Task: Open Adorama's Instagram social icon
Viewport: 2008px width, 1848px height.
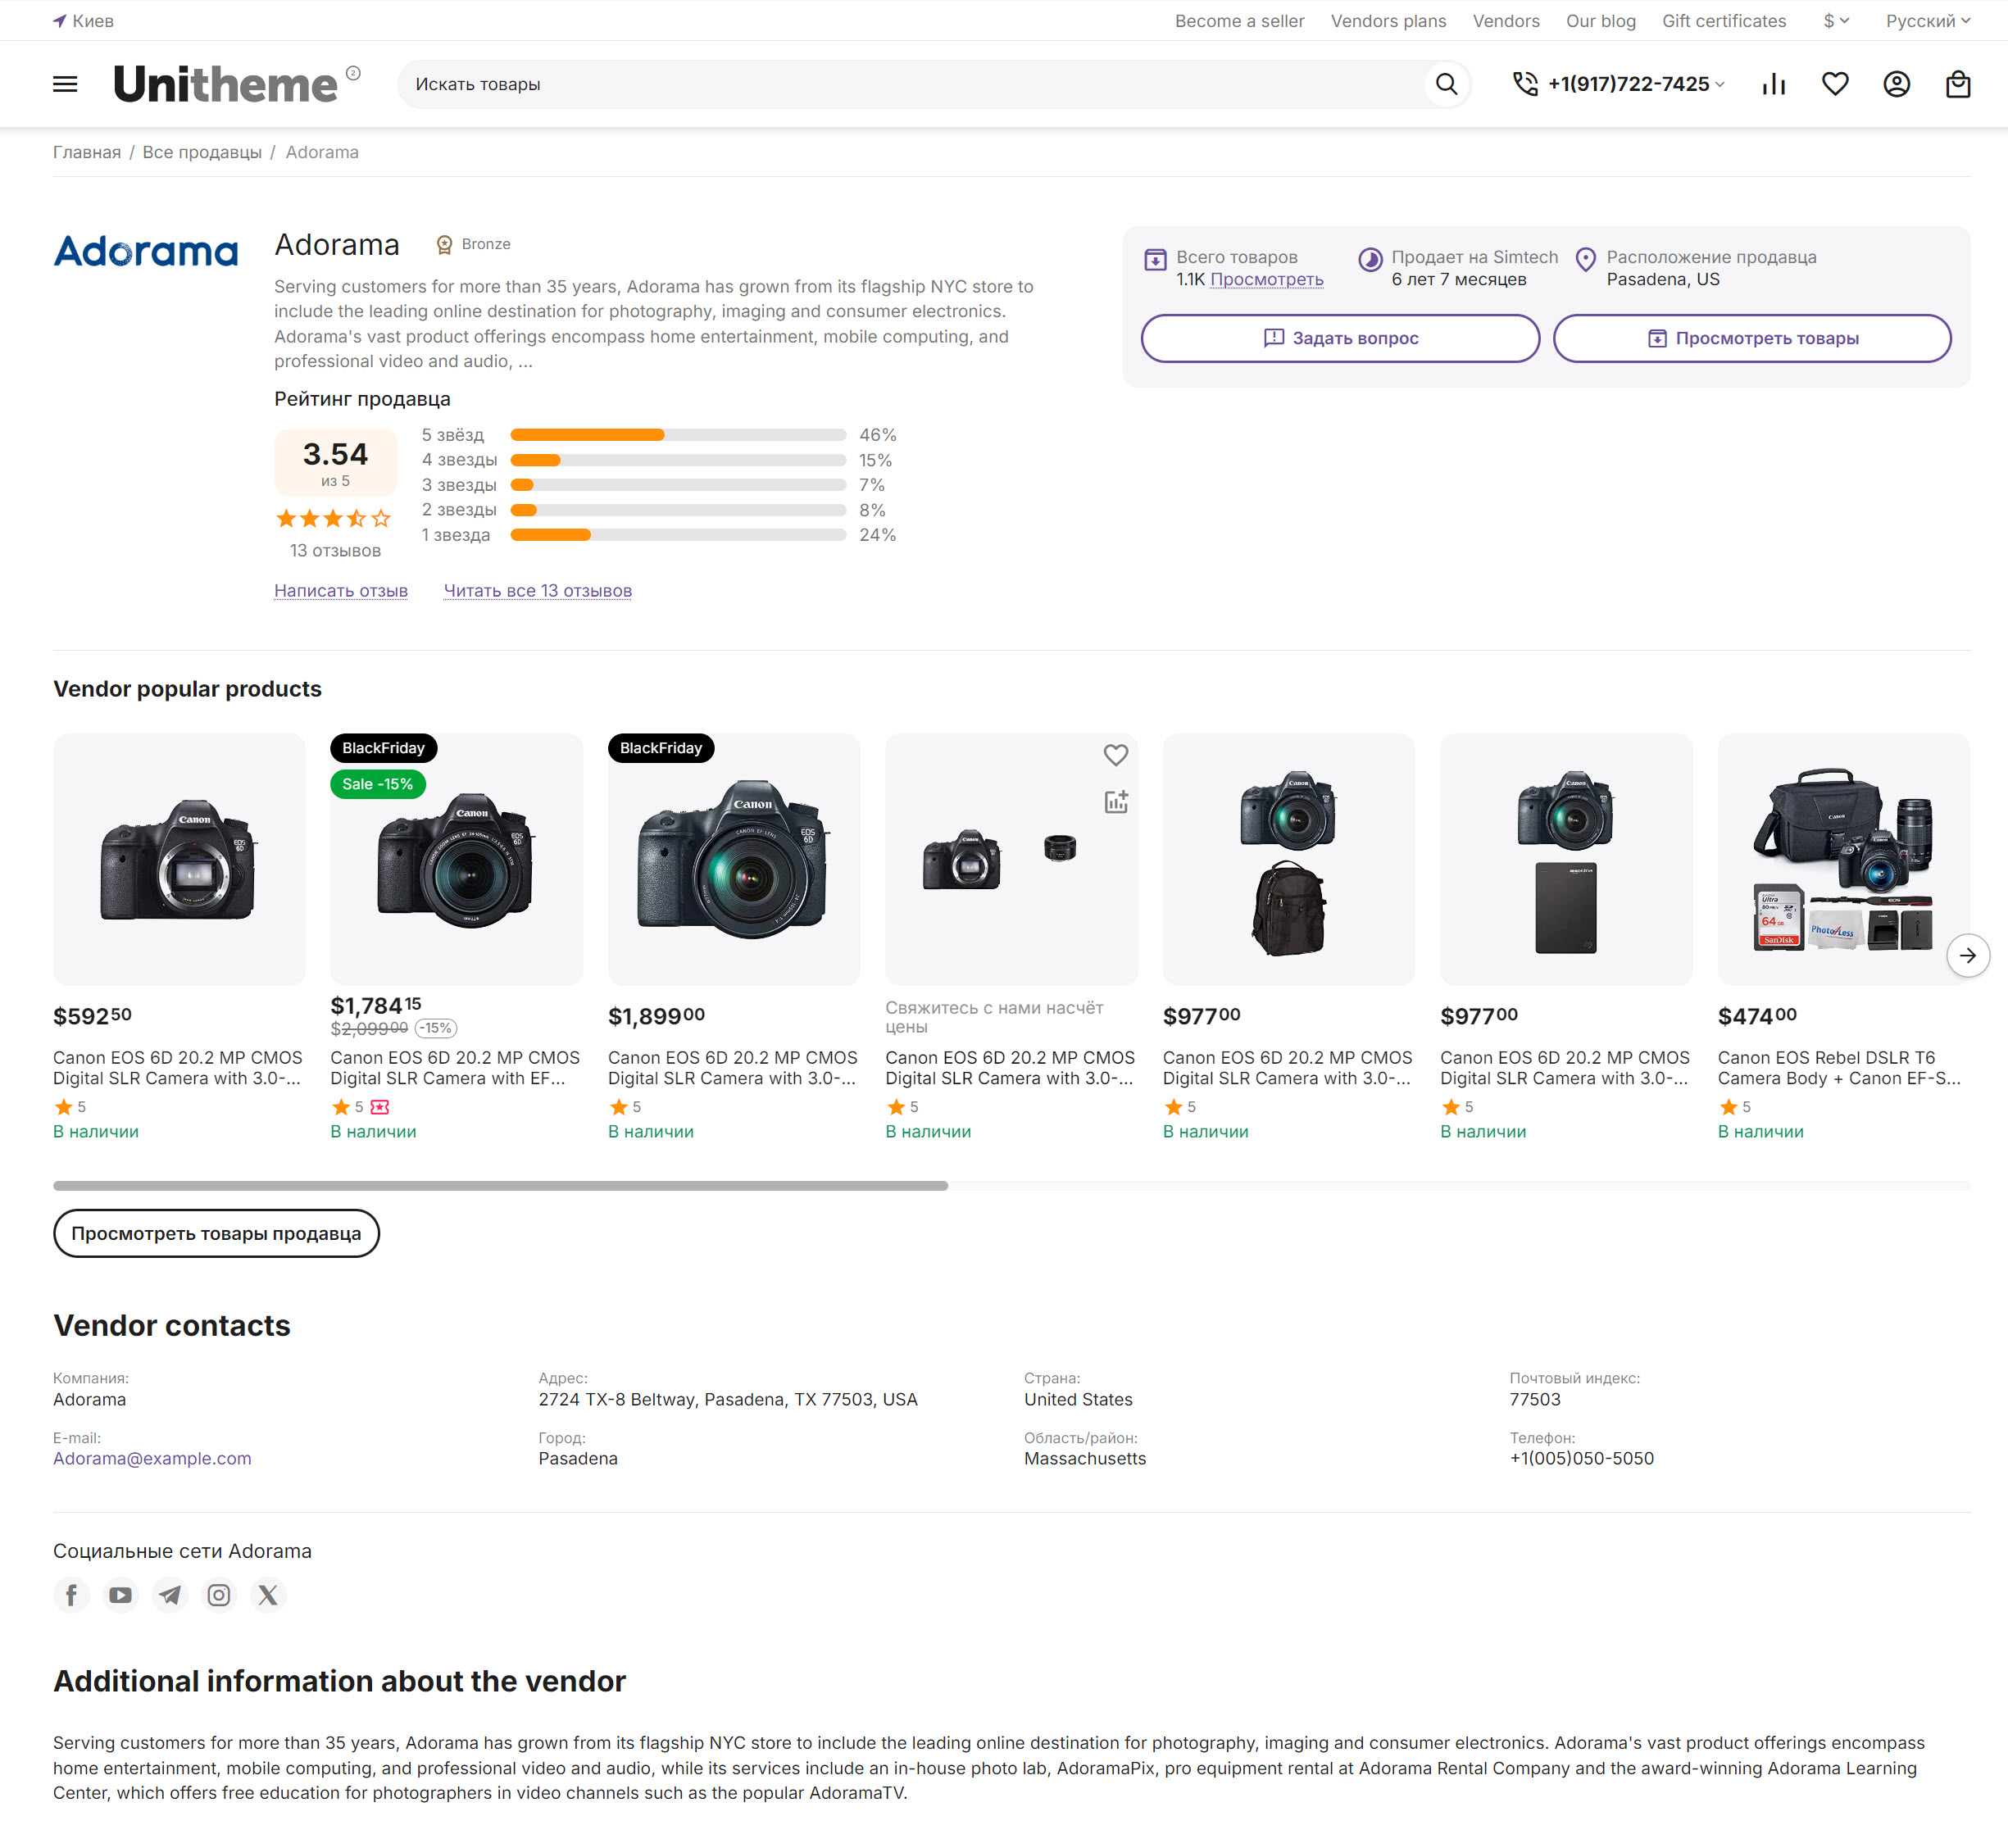Action: click(x=219, y=1595)
